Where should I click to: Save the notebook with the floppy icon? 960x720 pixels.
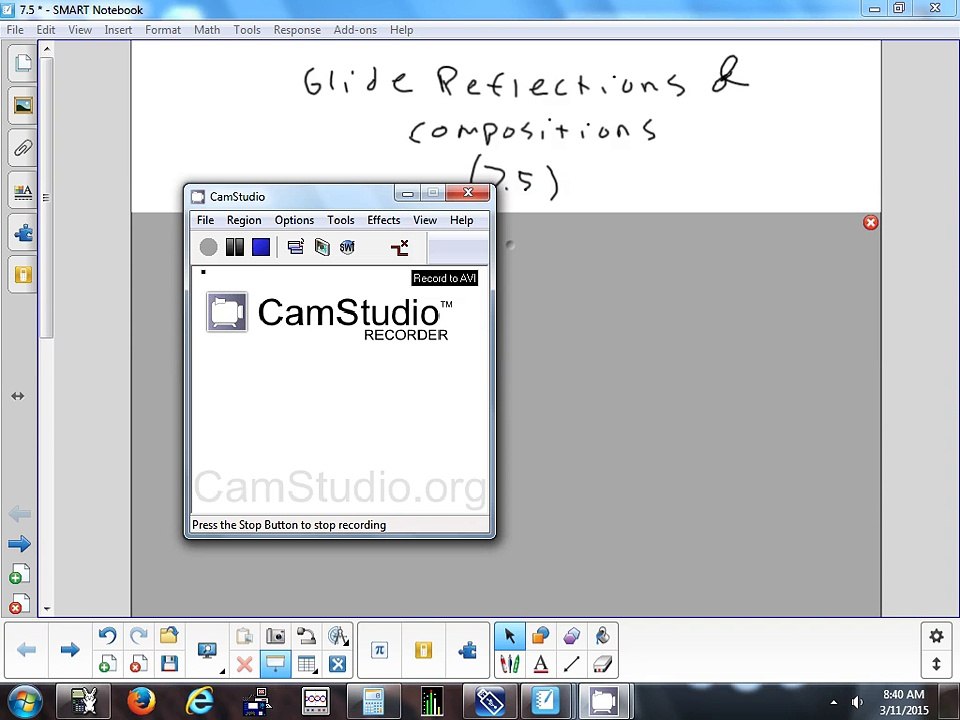tap(169, 664)
